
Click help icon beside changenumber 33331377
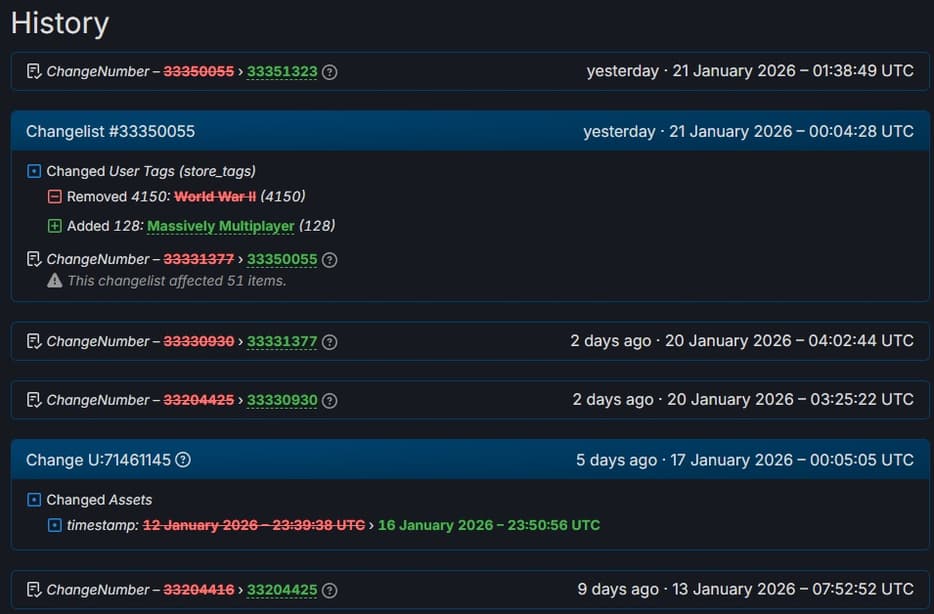(x=330, y=342)
